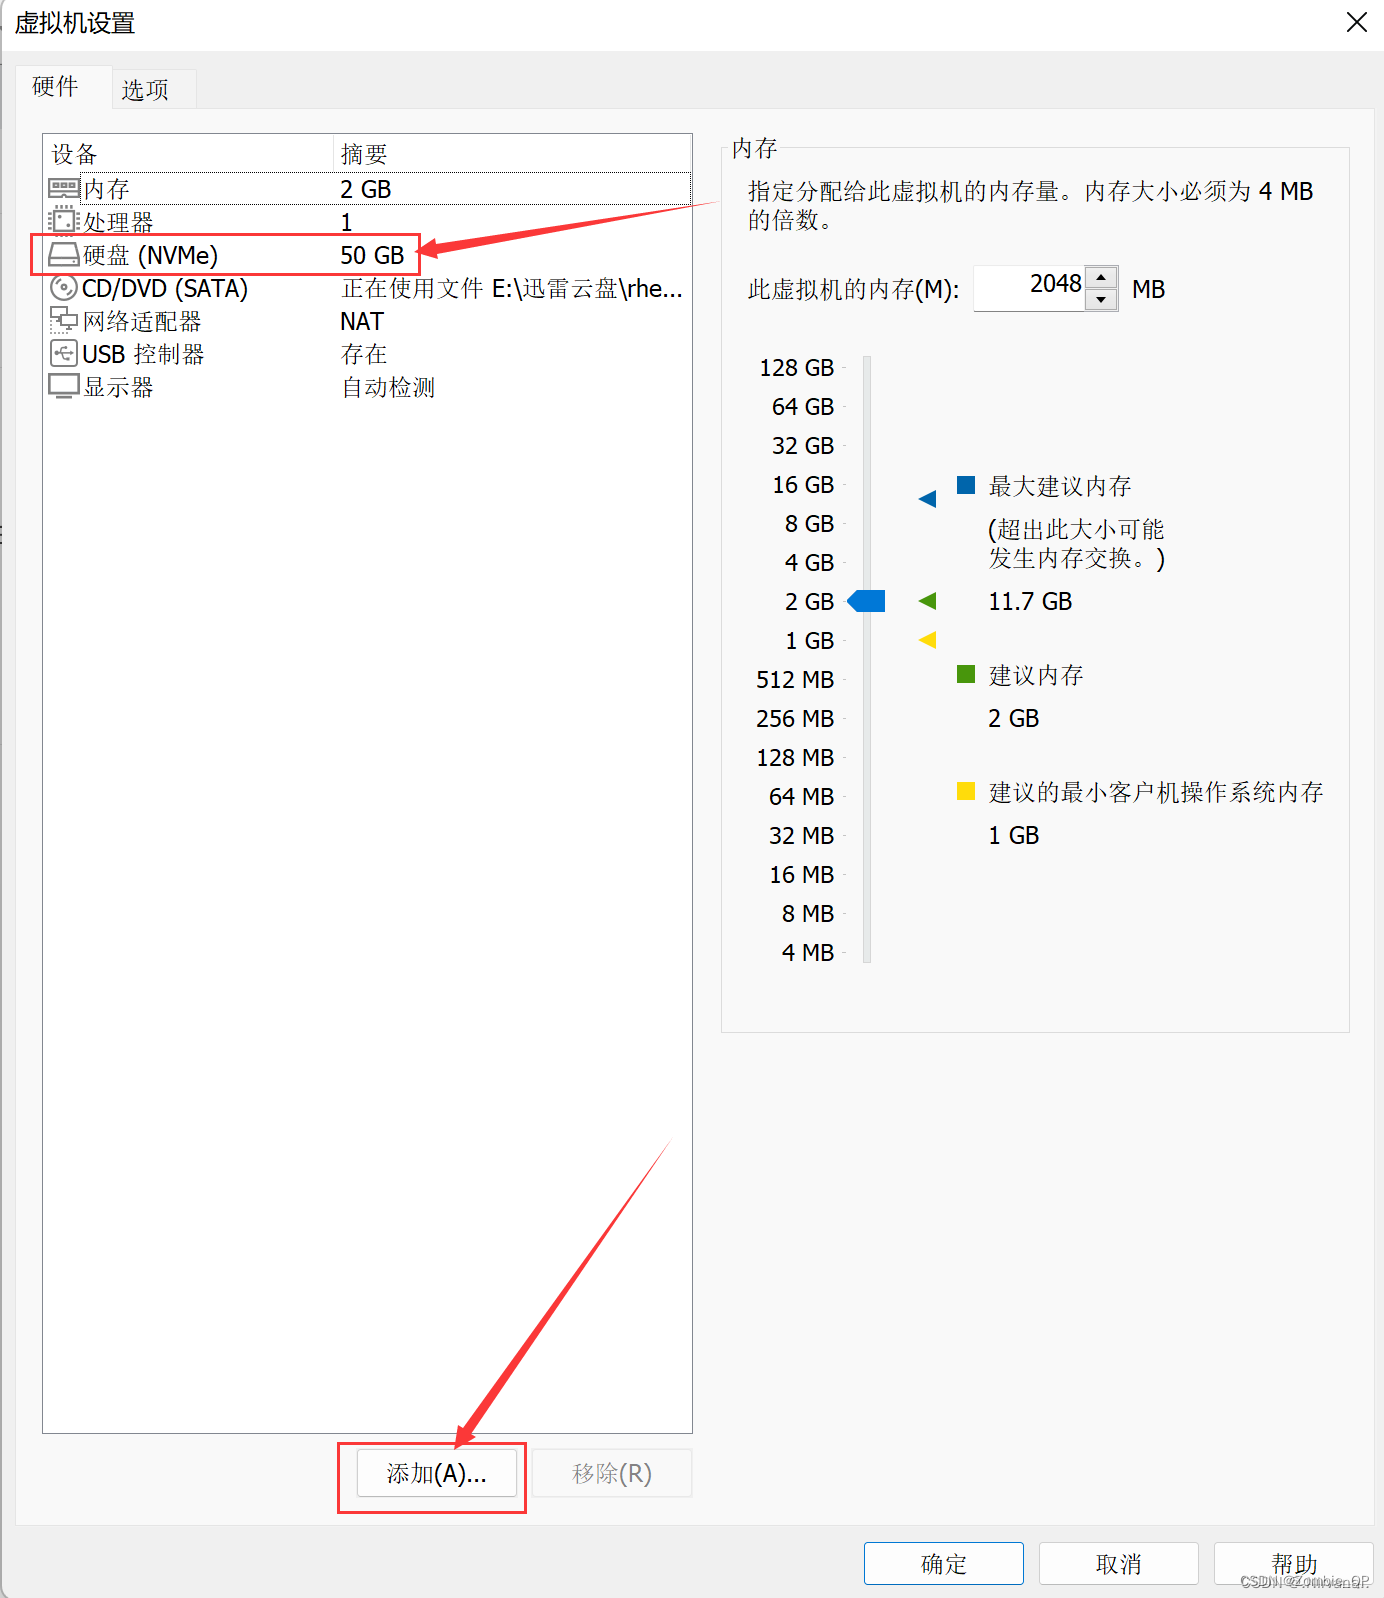Click the memory value field showing 2048
This screenshot has height=1598, width=1384.
point(1029,288)
